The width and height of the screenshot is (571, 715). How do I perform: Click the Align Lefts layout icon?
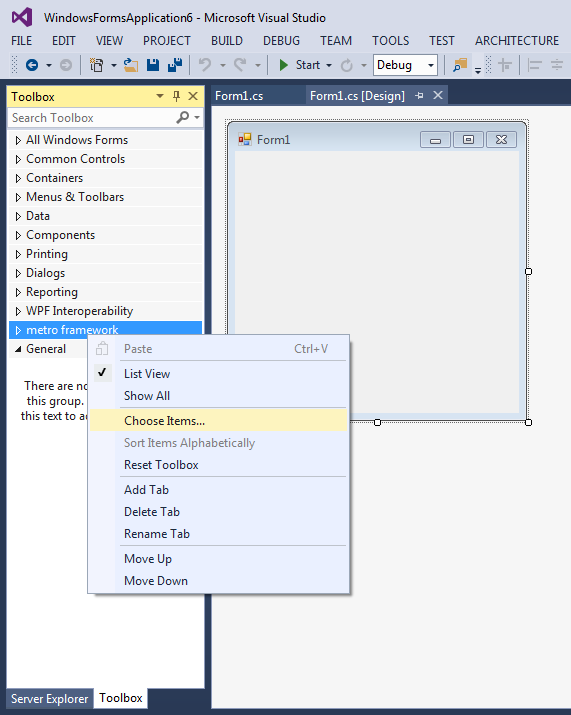pos(534,65)
